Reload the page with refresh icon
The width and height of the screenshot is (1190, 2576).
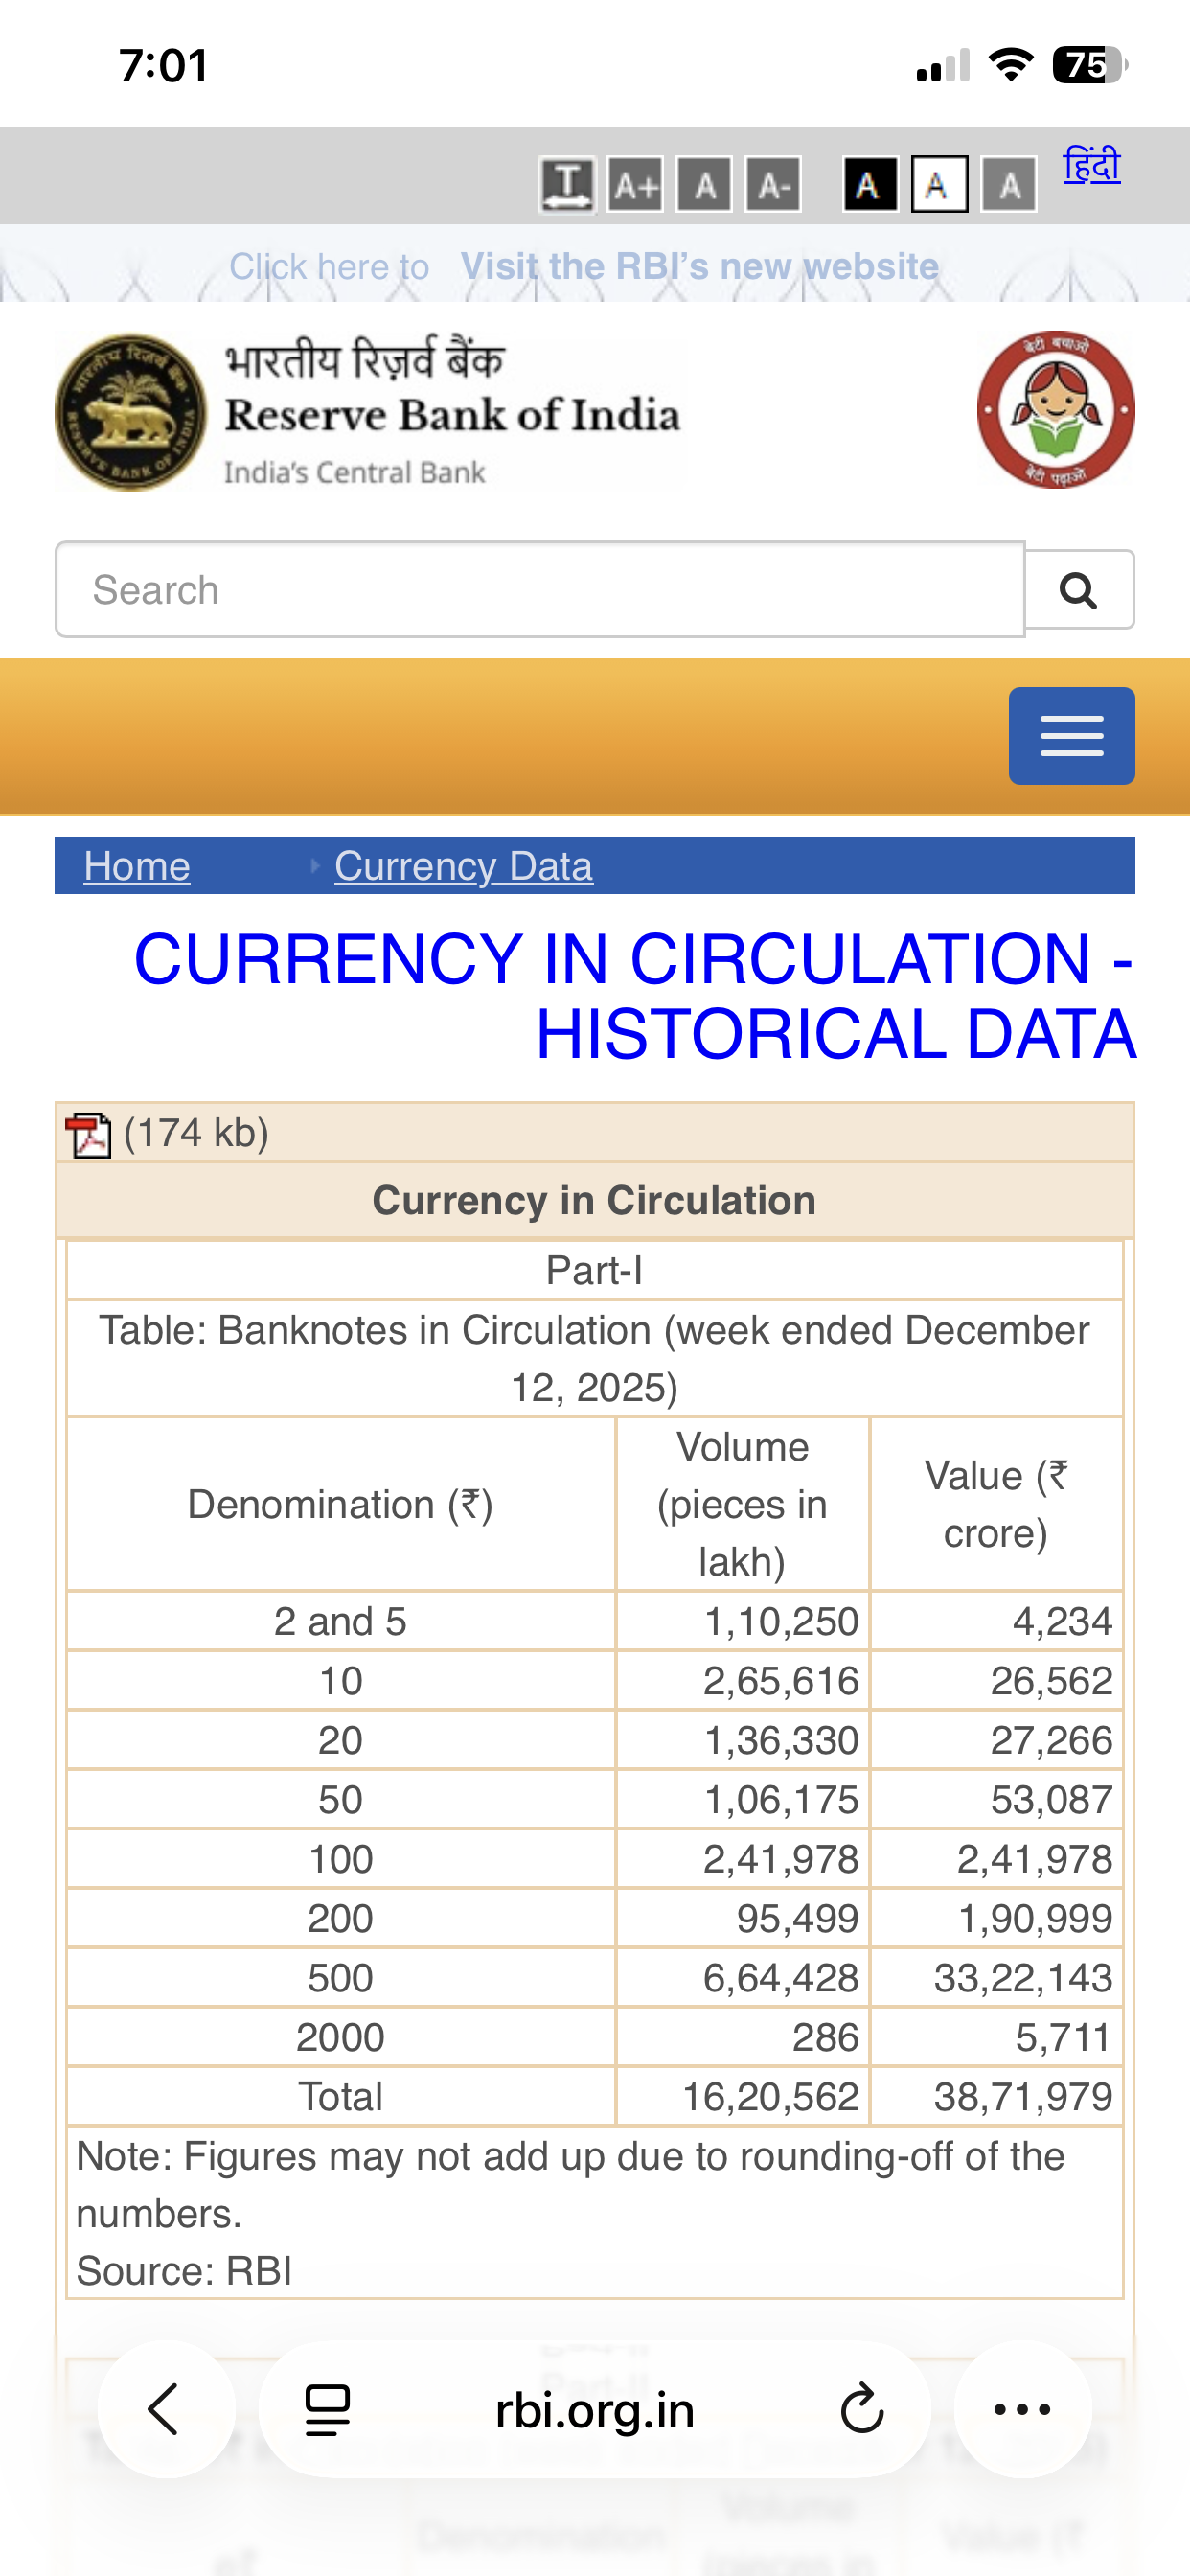click(861, 2409)
